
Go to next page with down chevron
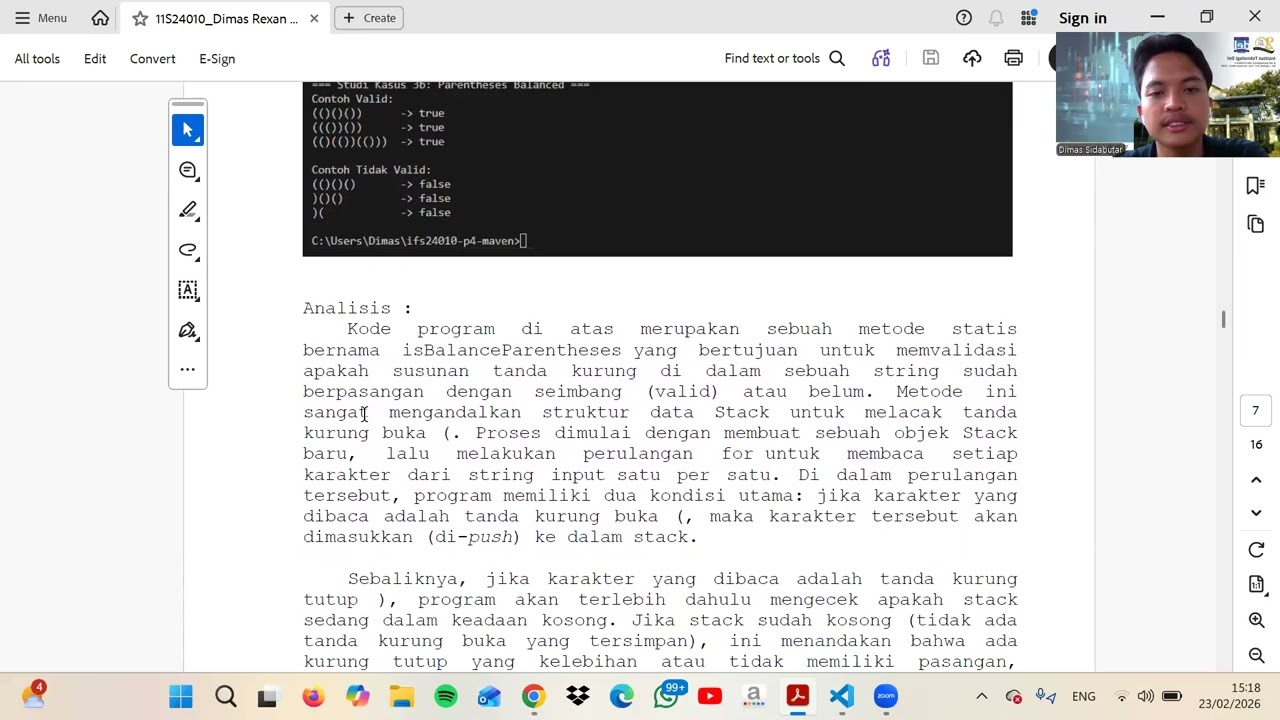[x=1256, y=512]
